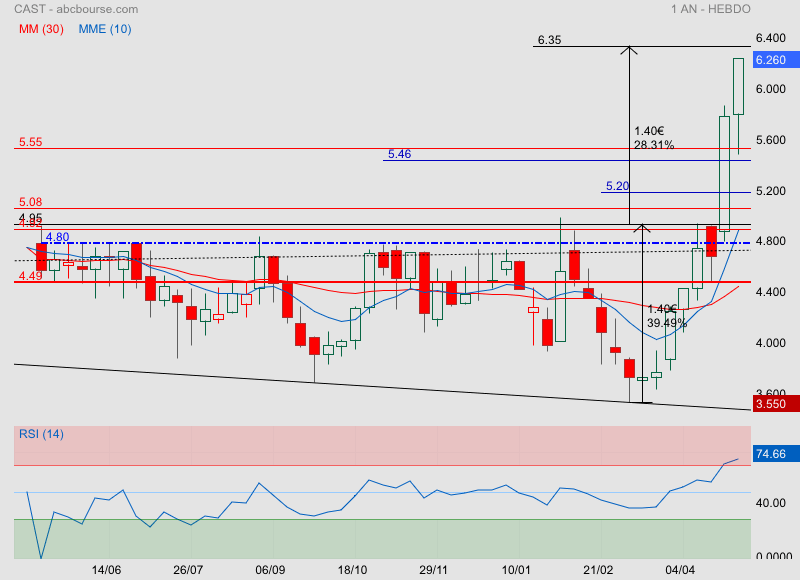
Task: Click the 14/06 date axis label
Action: click(x=106, y=570)
